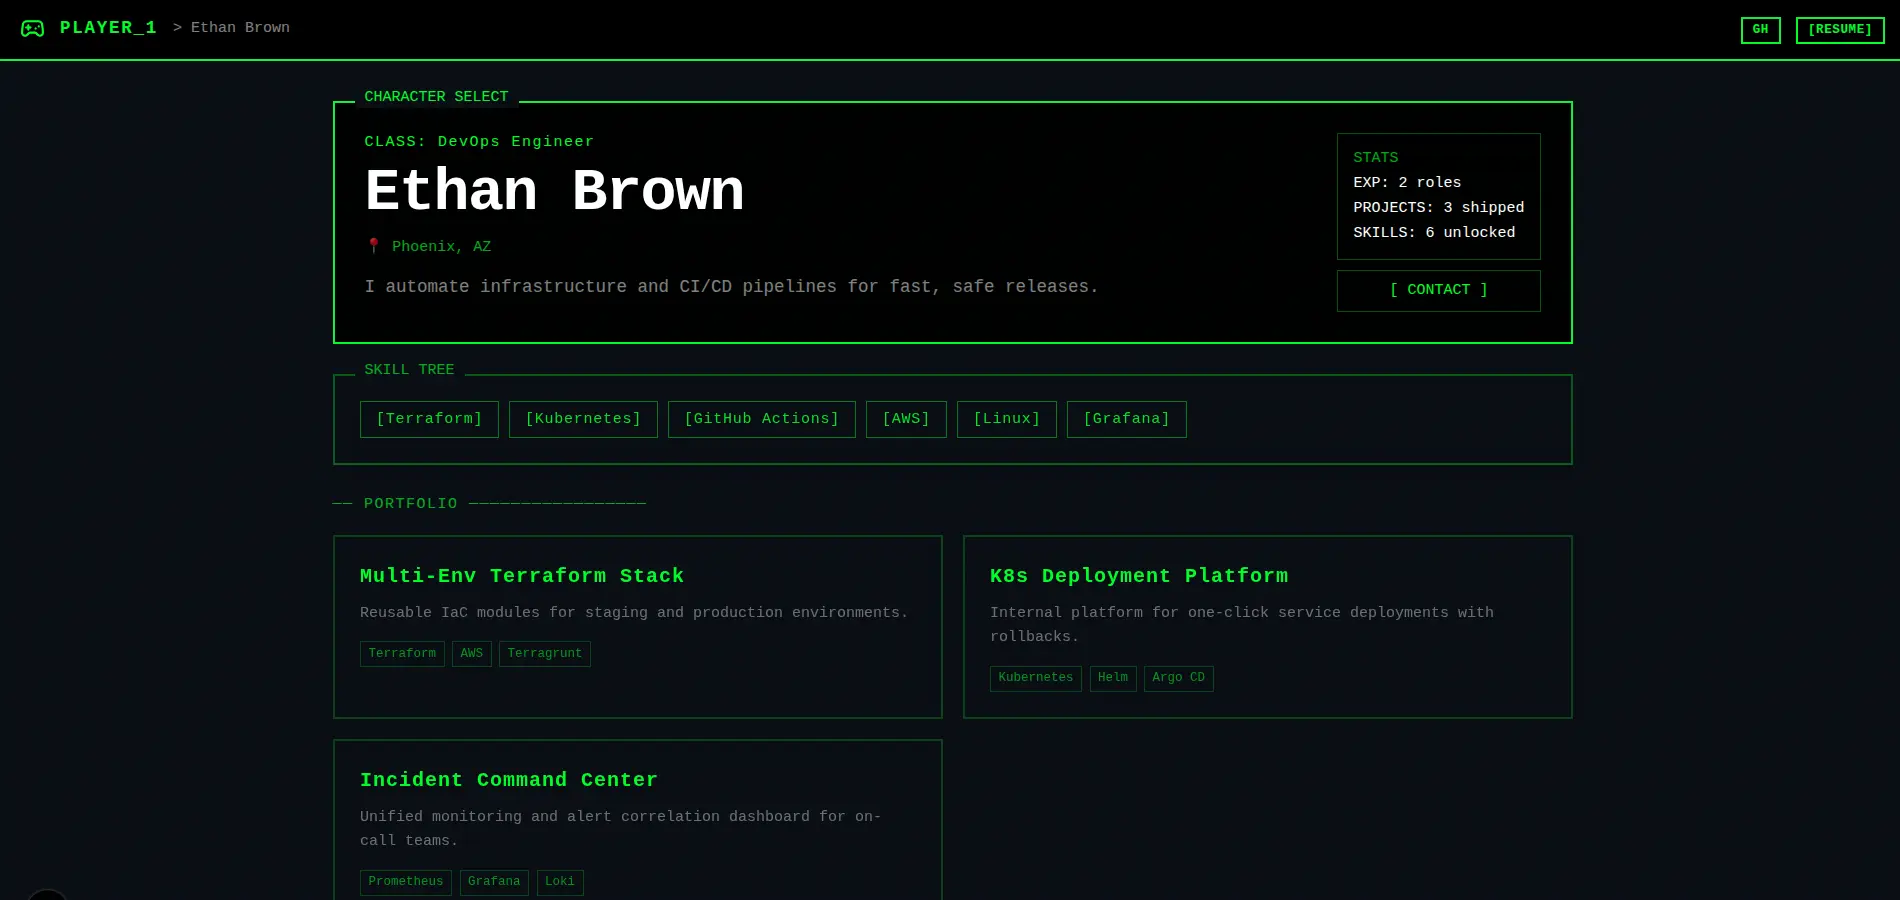Select the Grafana skill badge
This screenshot has width=1900, height=900.
click(x=1126, y=419)
